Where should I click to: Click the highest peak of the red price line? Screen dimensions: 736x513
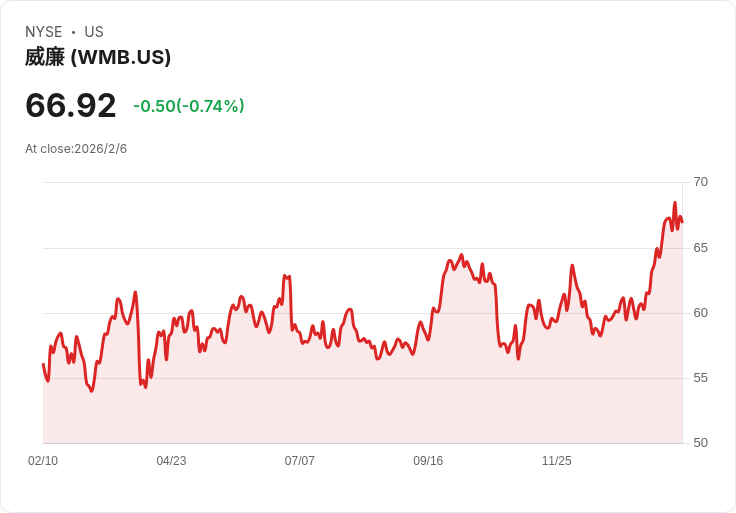point(675,203)
